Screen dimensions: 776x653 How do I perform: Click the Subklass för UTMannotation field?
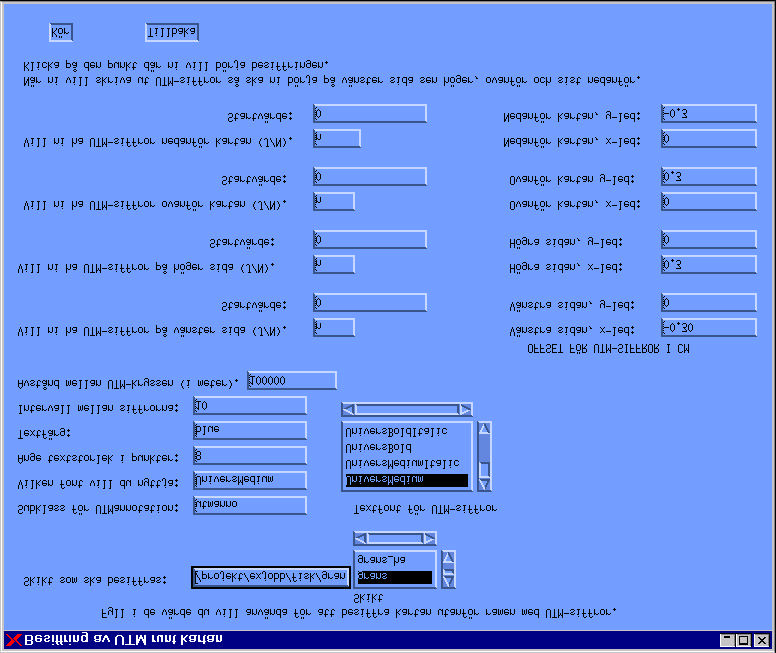pos(250,505)
